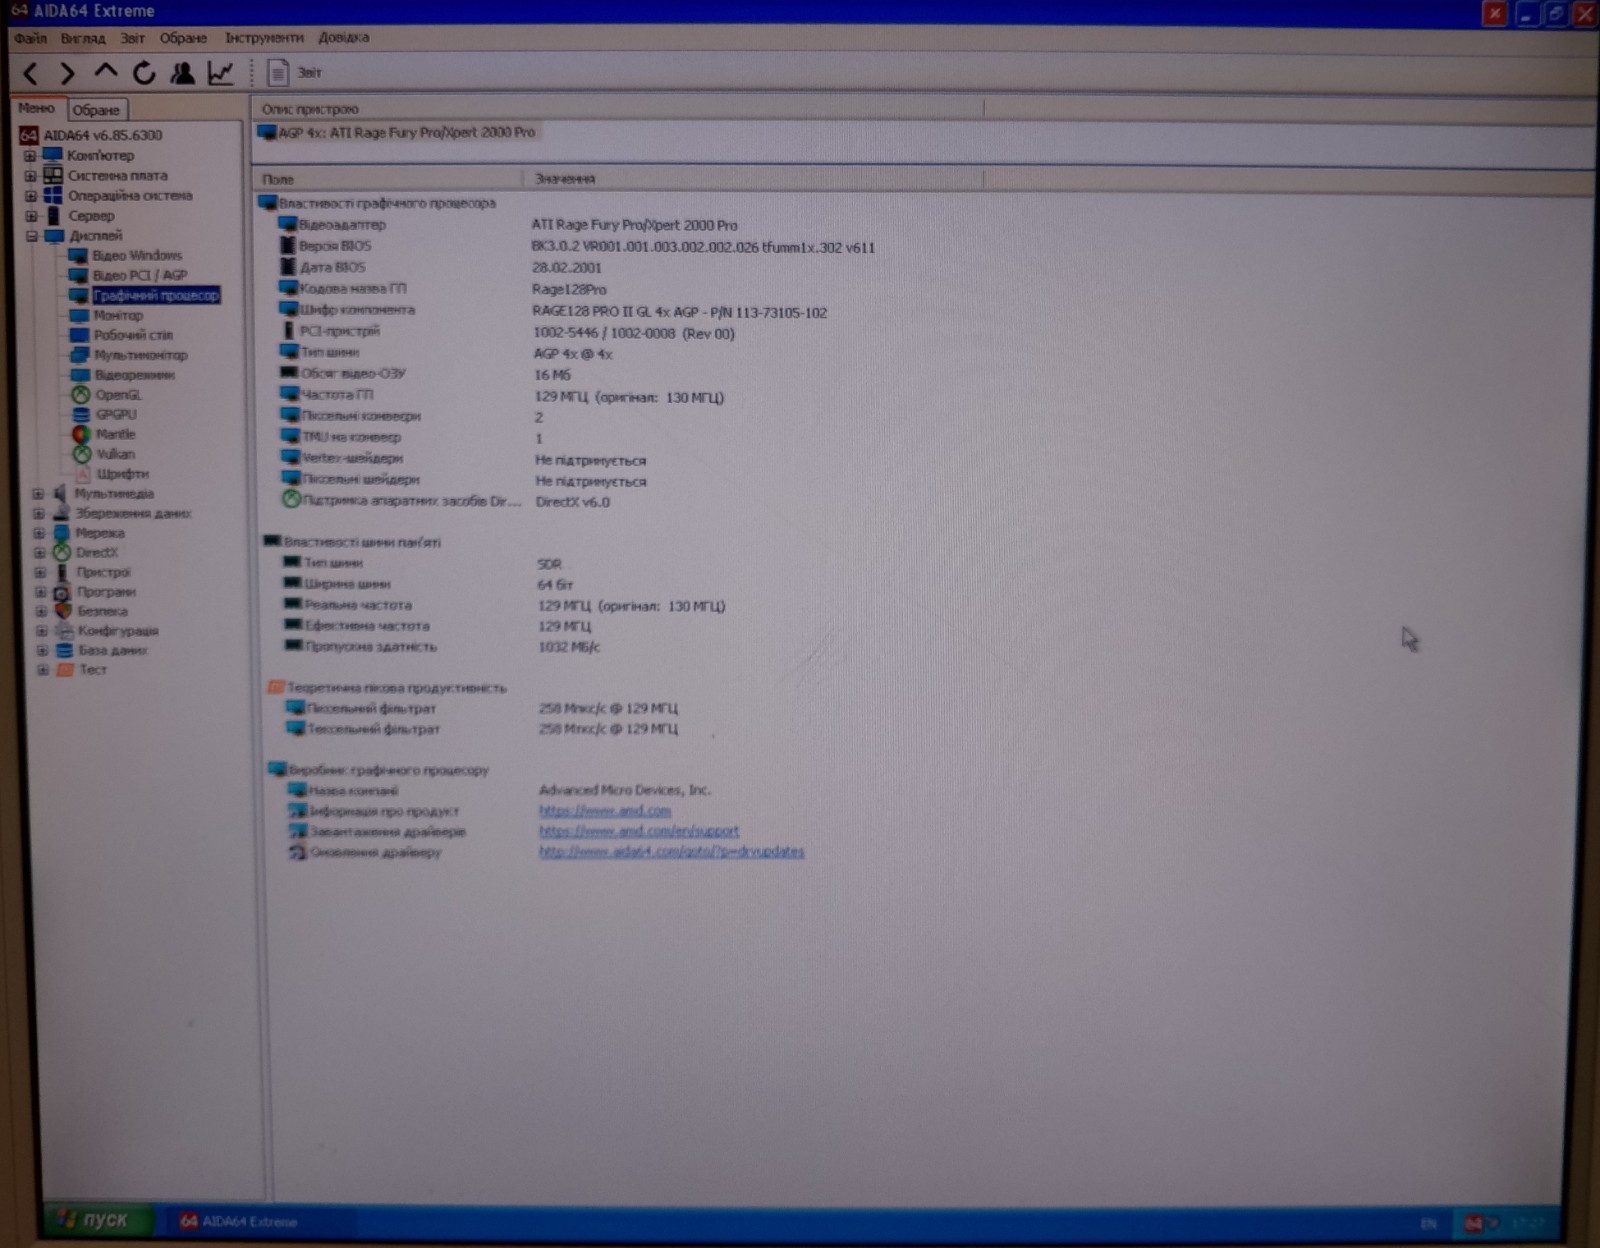Open the aida64.com driver updates link

(x=672, y=852)
